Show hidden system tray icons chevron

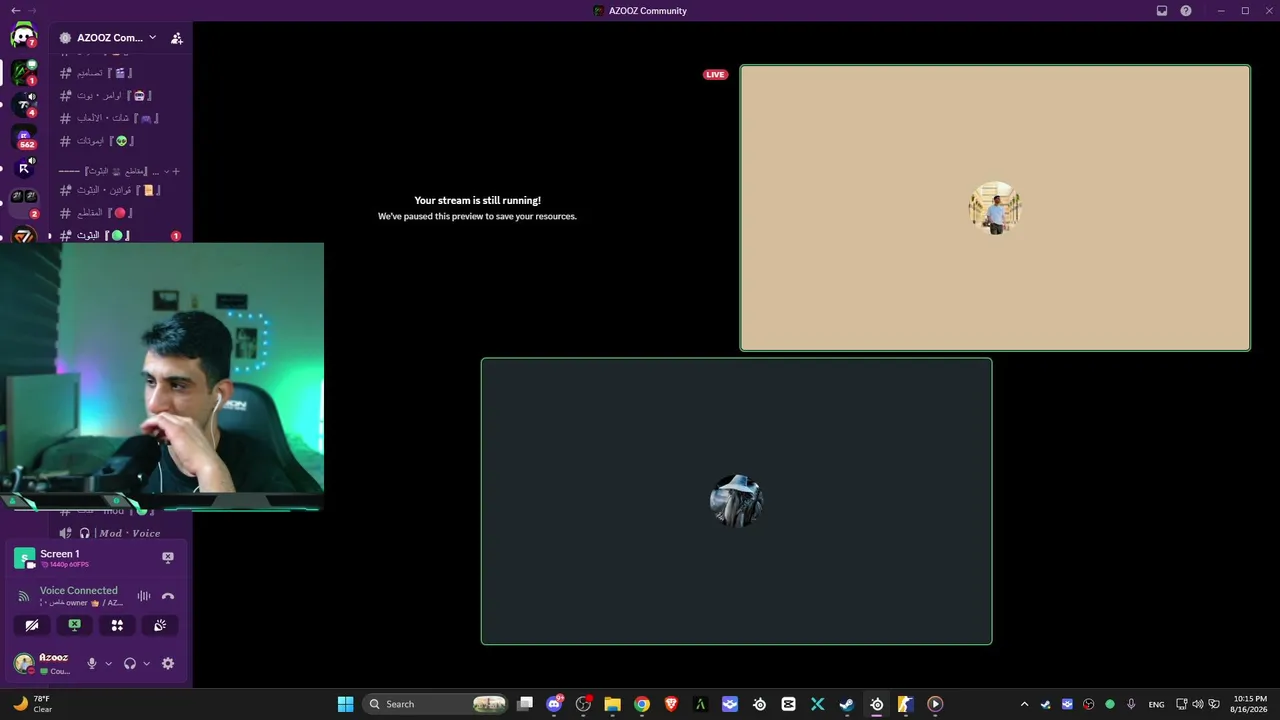coord(1024,704)
